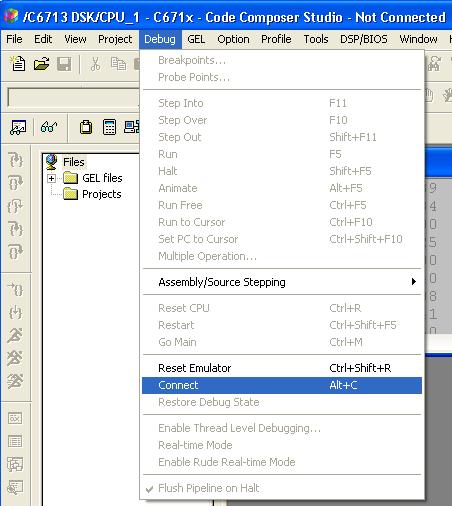Open the View menu
Image resolution: width=452 pixels, height=506 pixels.
pos(75,39)
